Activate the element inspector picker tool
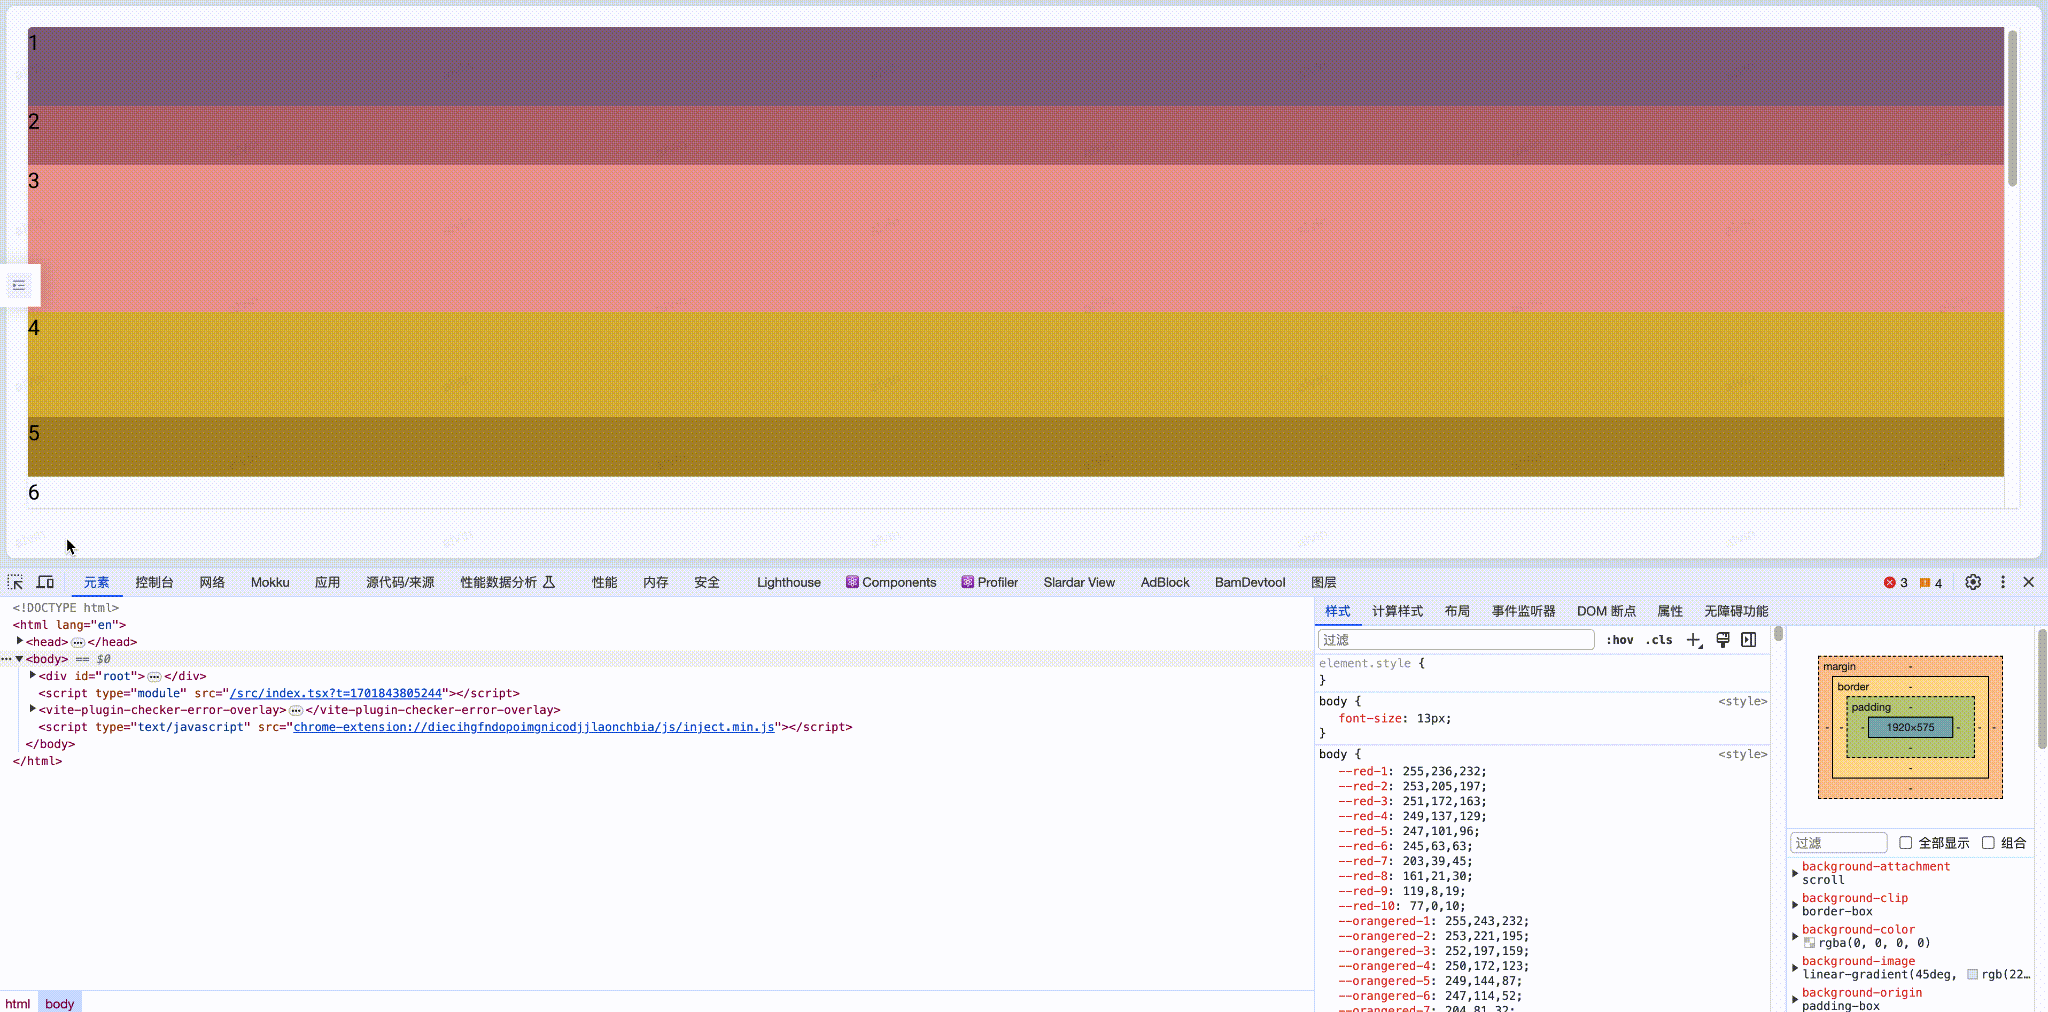 [x=15, y=582]
